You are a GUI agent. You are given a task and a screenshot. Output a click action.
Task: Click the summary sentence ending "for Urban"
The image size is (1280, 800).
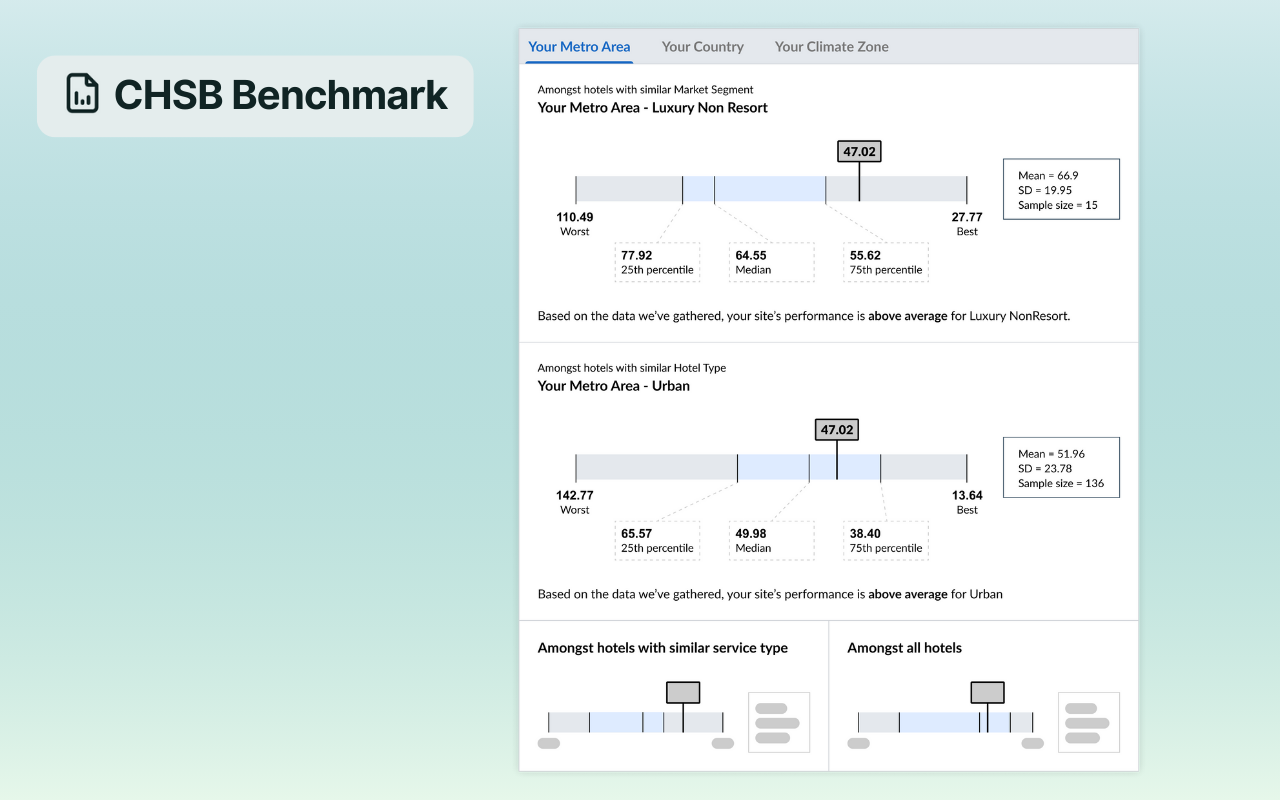[x=770, y=594]
